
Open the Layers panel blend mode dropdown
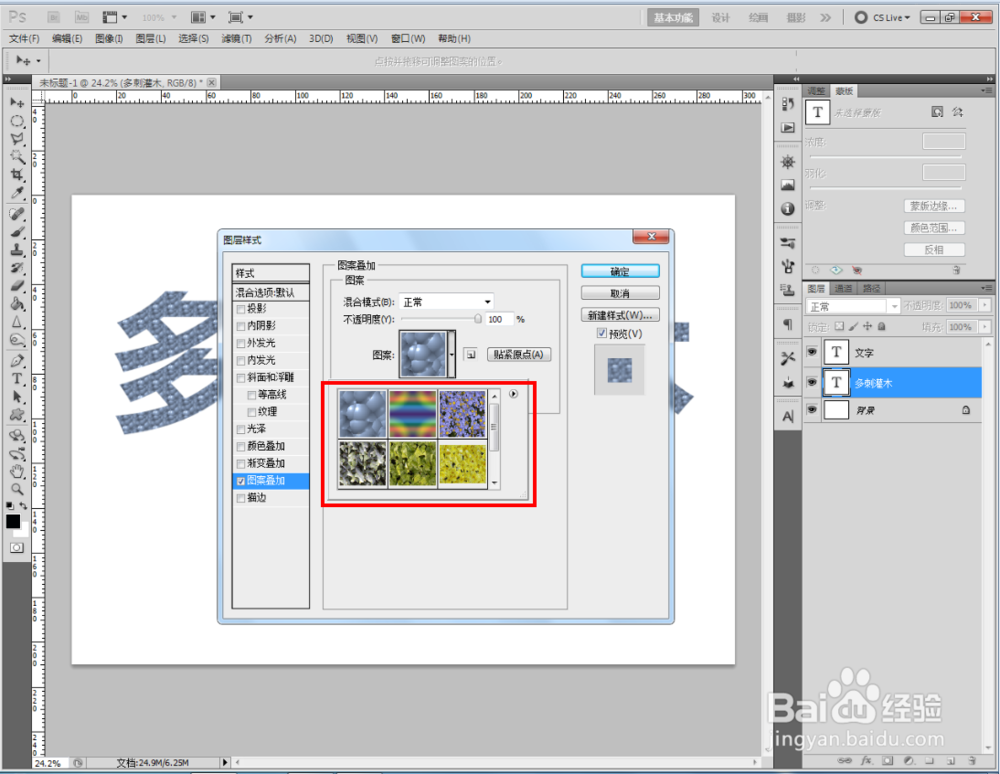(x=853, y=307)
